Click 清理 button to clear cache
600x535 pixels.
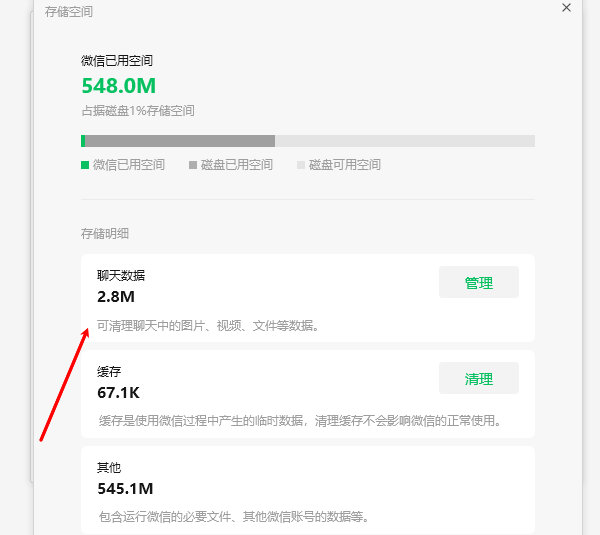click(x=478, y=379)
